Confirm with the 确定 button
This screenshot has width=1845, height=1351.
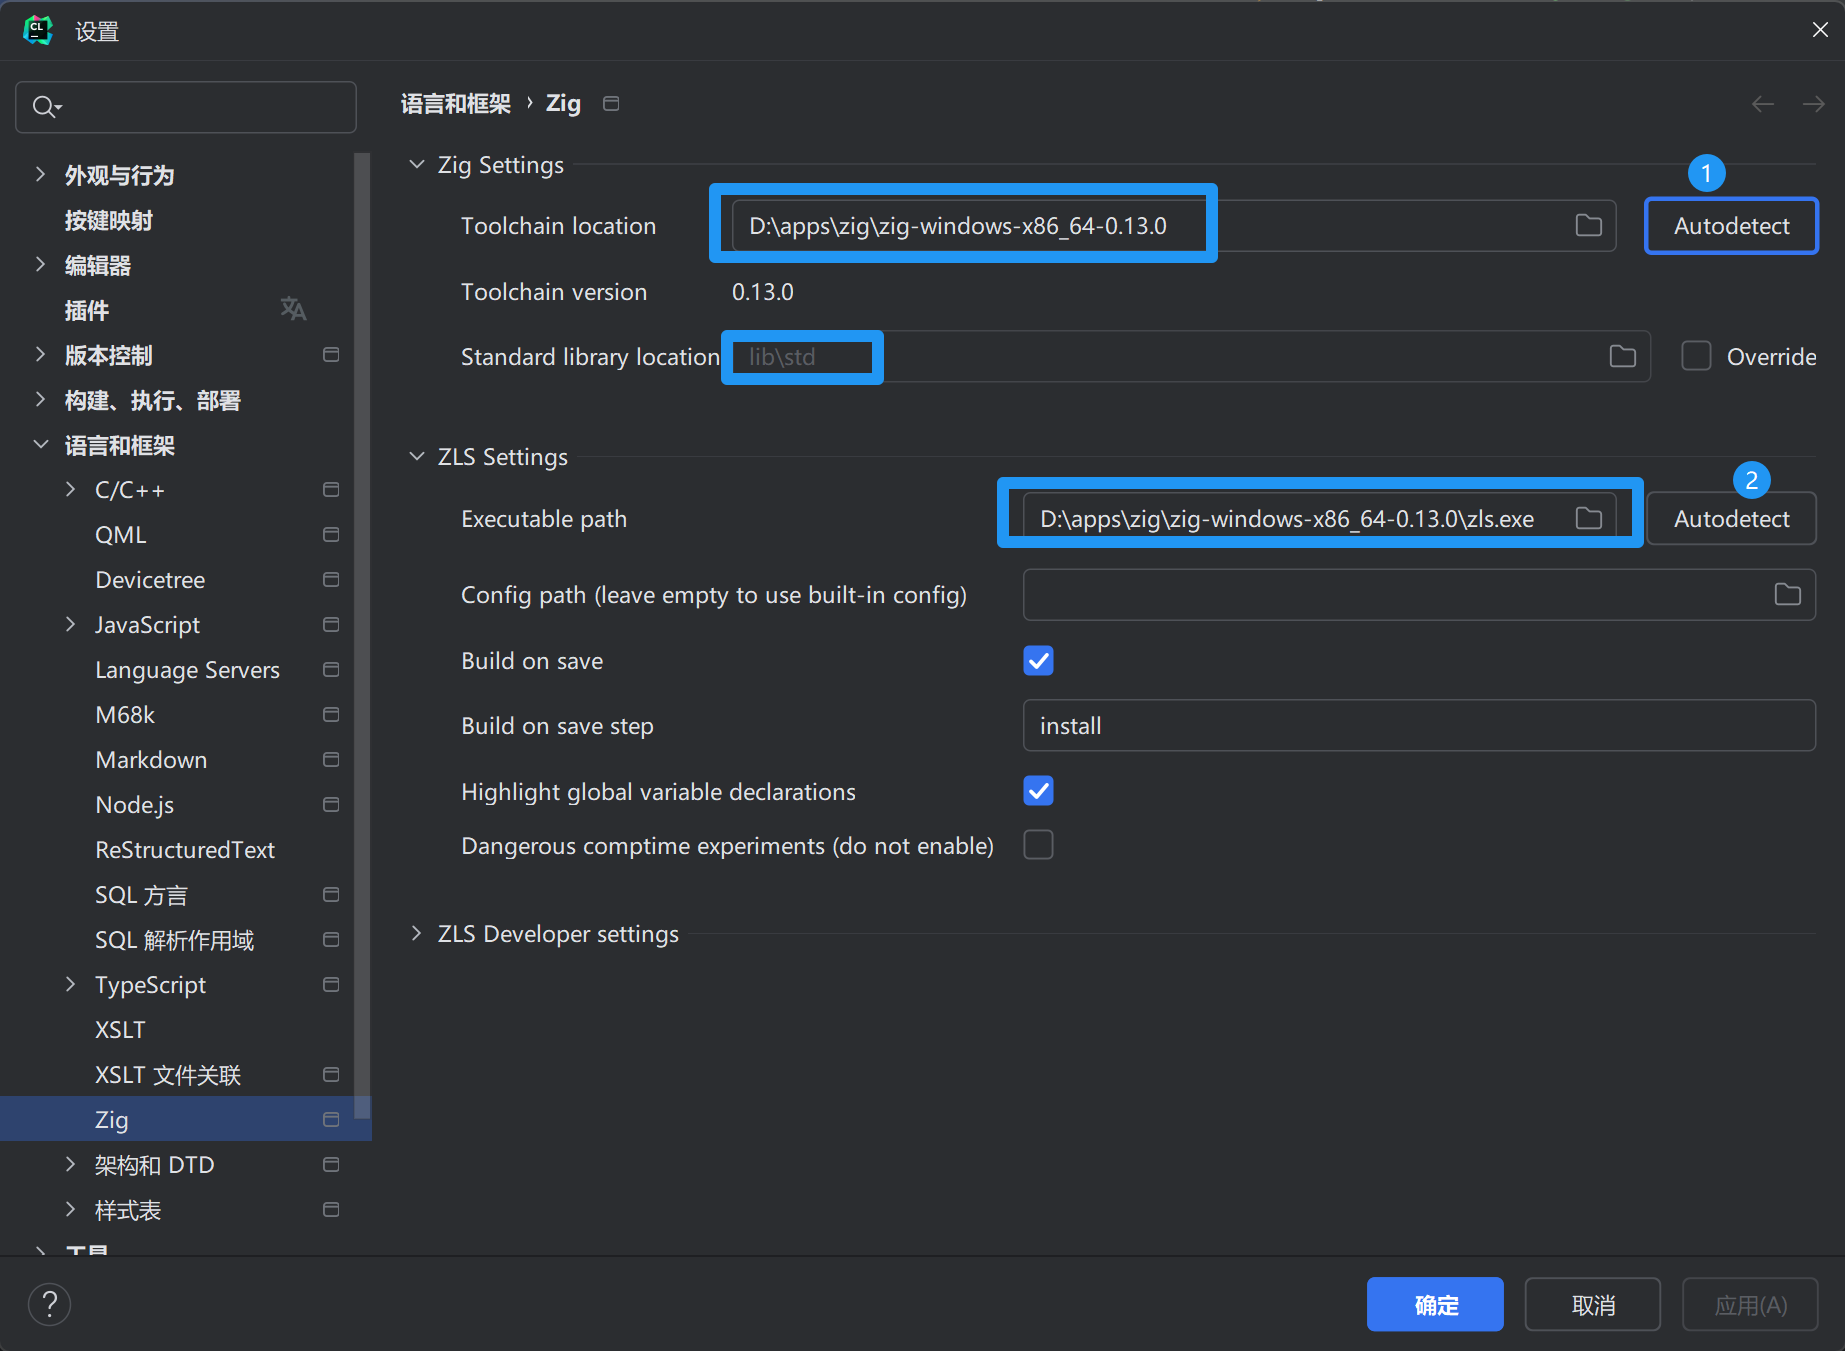[x=1435, y=1304]
